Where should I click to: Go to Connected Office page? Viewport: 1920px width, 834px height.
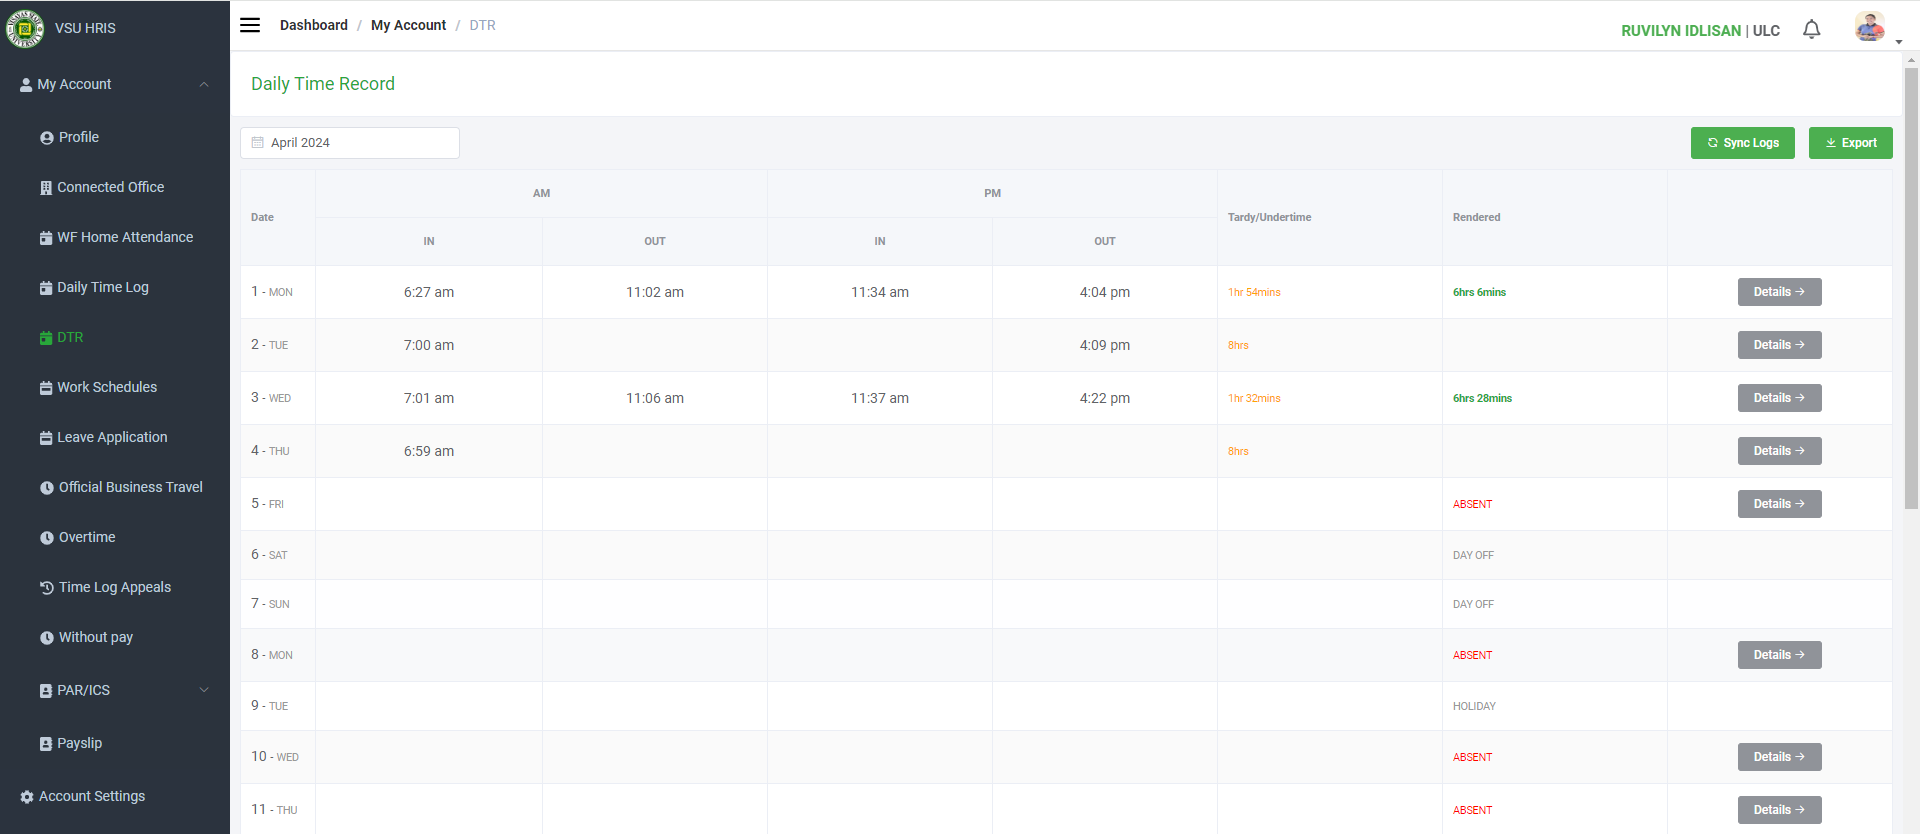[110, 187]
